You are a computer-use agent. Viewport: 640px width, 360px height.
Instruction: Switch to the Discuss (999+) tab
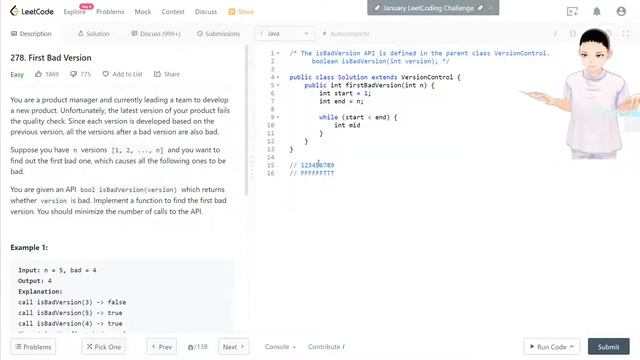(156, 33)
